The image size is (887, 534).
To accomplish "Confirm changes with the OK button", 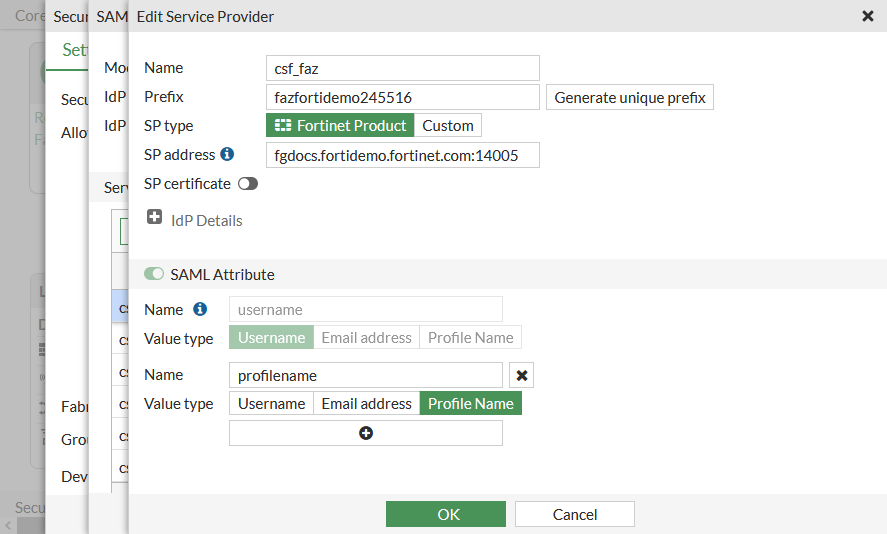I will pos(449,514).
